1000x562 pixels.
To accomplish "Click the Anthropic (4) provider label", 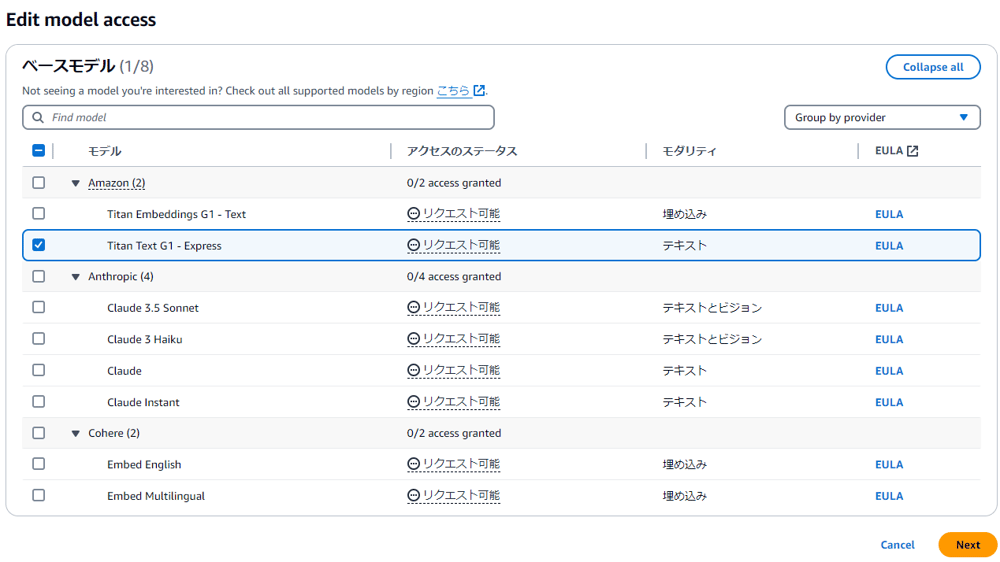I will point(121,277).
